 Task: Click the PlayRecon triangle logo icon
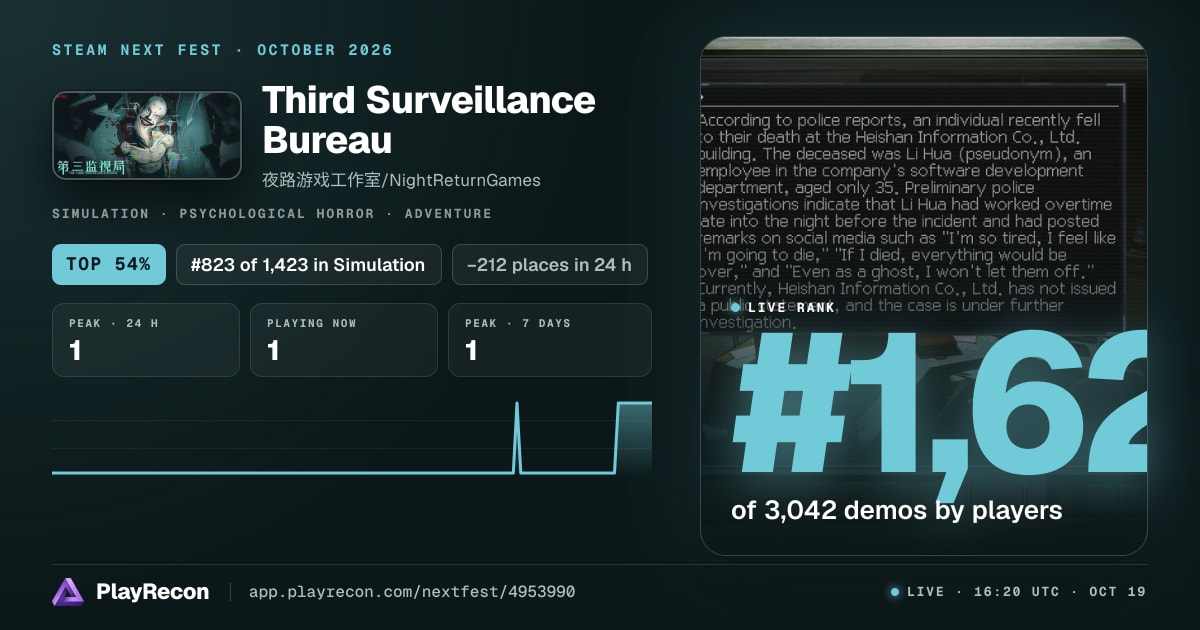[67, 592]
